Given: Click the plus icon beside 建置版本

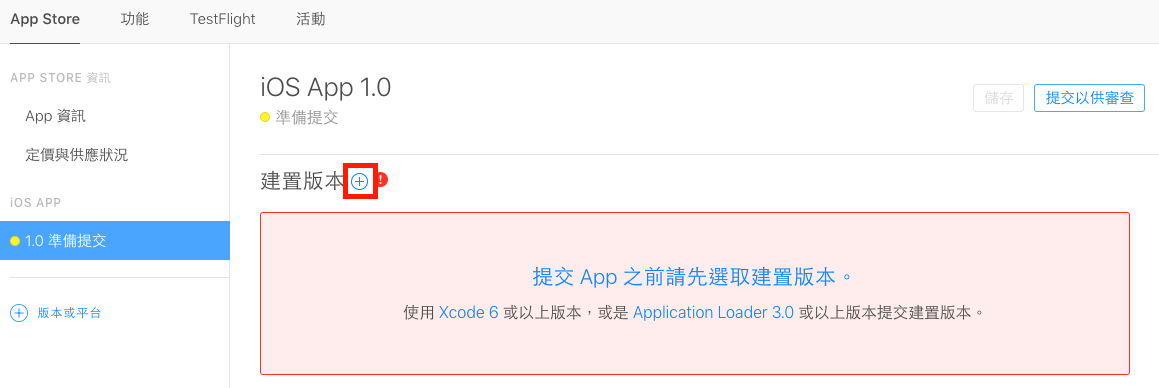Looking at the screenshot, I should tap(359, 181).
